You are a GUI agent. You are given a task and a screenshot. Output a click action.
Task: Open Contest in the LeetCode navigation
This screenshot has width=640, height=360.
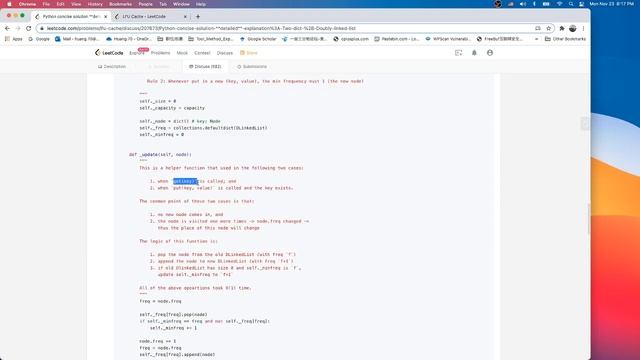coord(202,53)
